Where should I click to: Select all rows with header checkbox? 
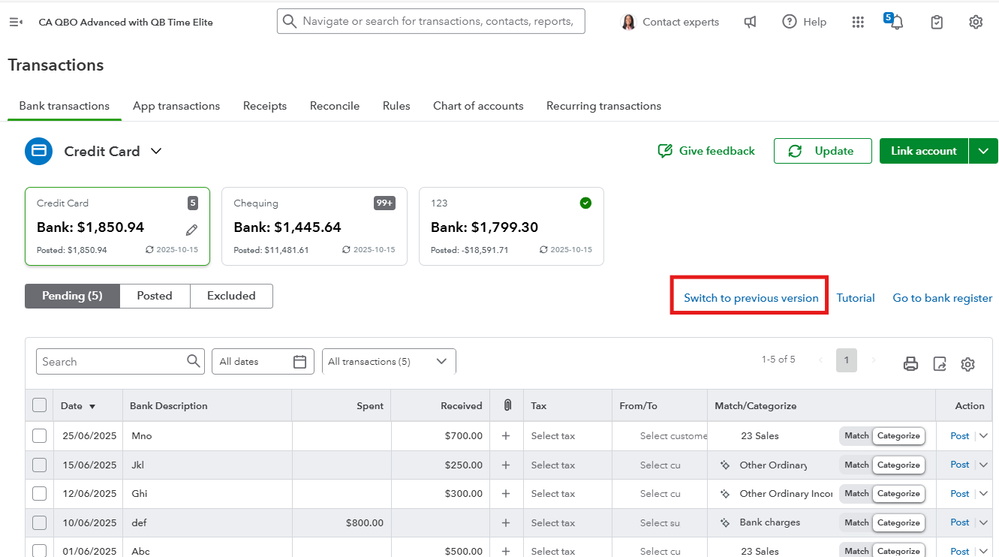pos(39,406)
